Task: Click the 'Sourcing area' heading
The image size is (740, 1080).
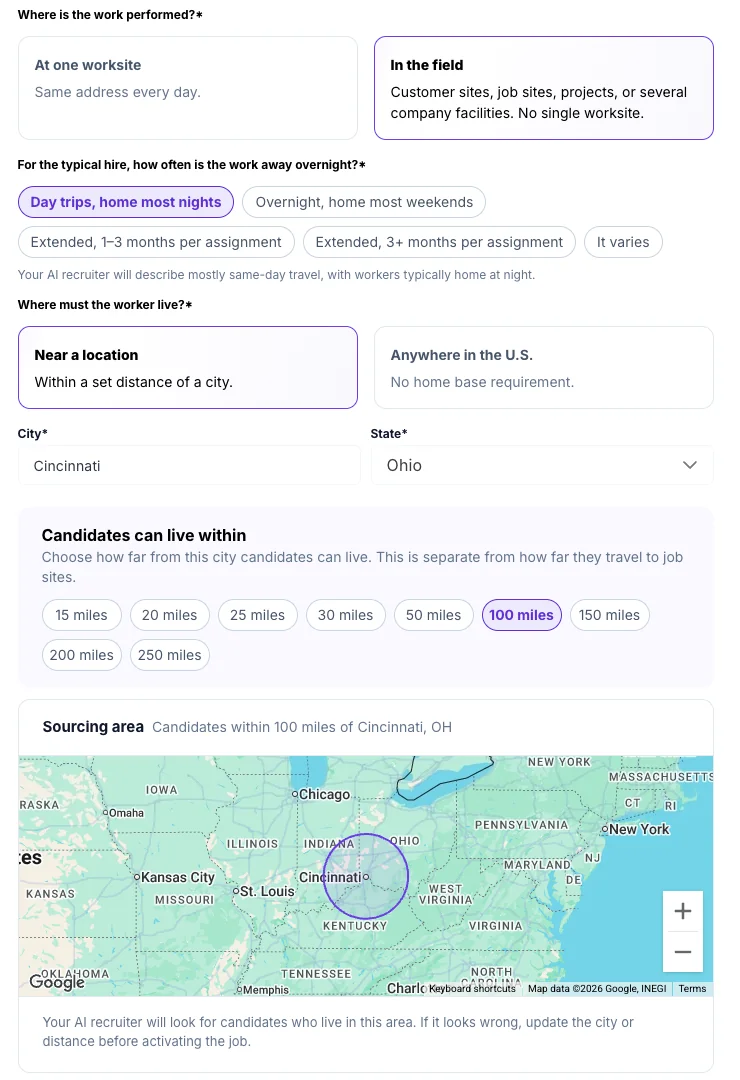Action: (93, 727)
